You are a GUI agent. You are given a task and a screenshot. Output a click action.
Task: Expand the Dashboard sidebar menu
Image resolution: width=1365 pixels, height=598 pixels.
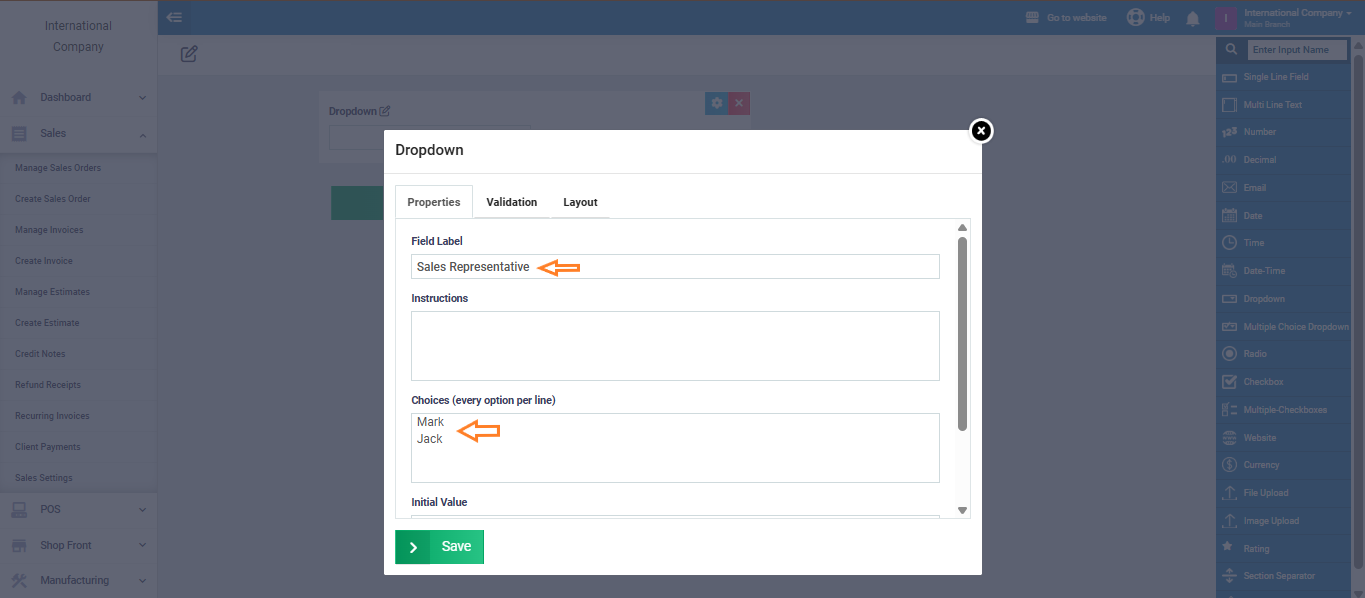[x=78, y=97]
